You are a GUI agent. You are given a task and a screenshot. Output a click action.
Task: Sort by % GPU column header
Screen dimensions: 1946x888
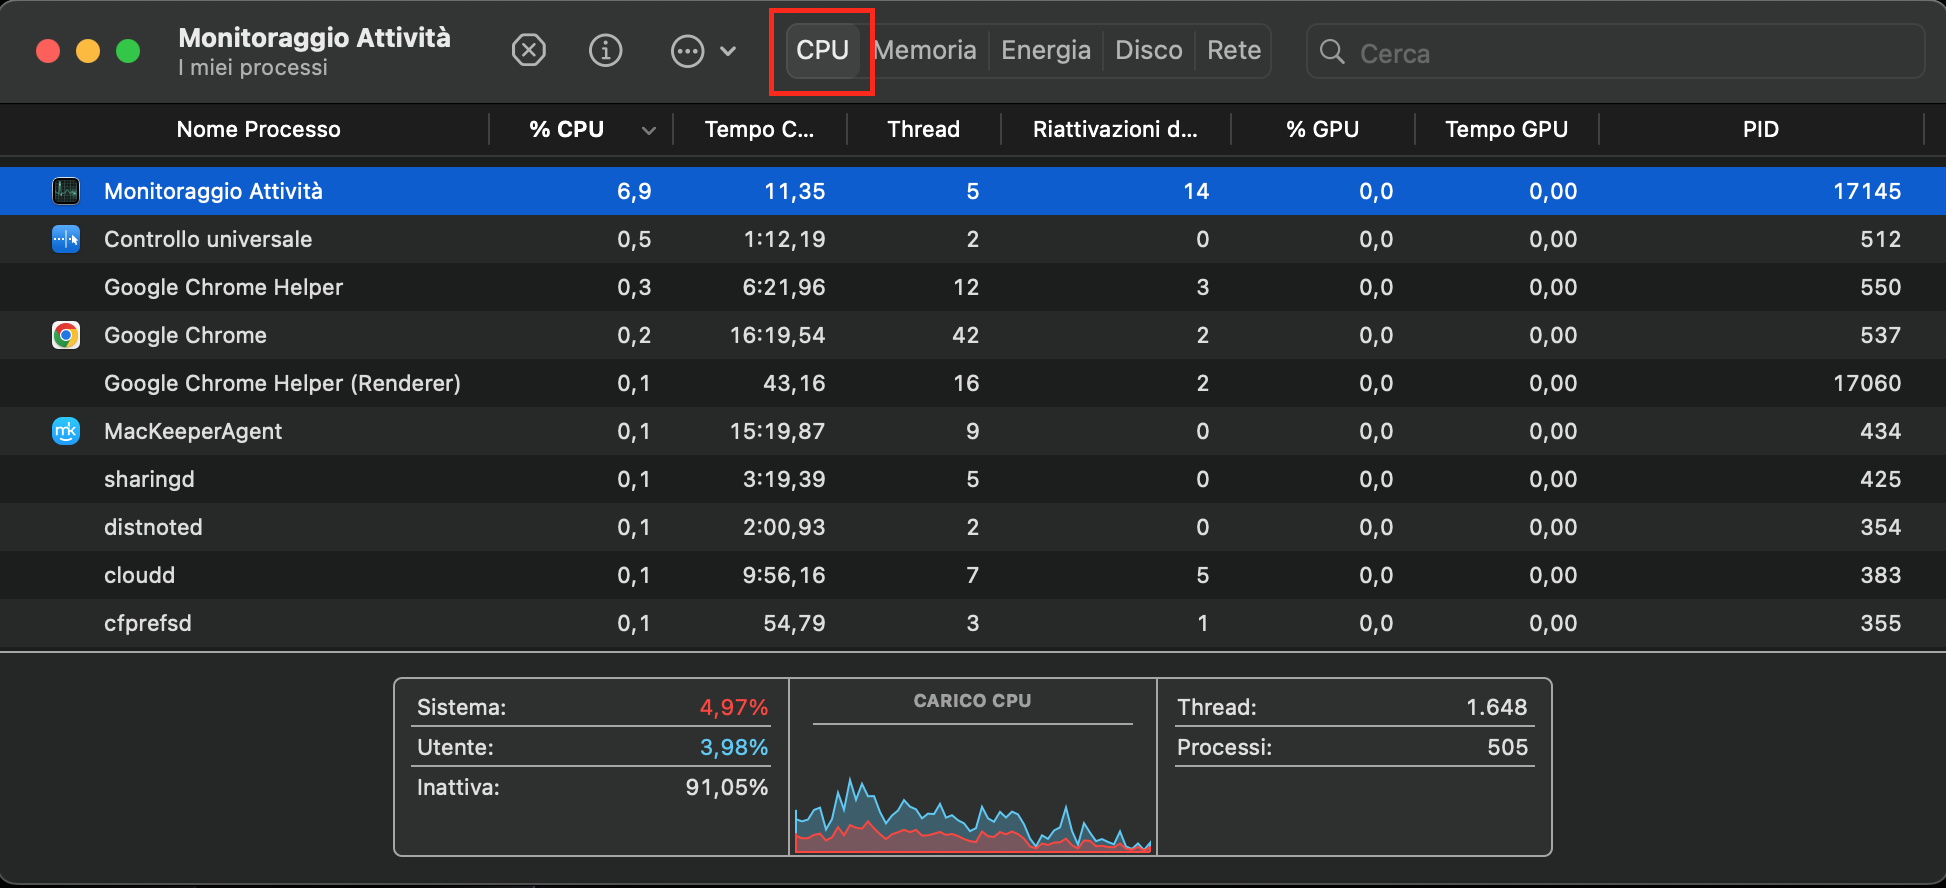pos(1322,129)
